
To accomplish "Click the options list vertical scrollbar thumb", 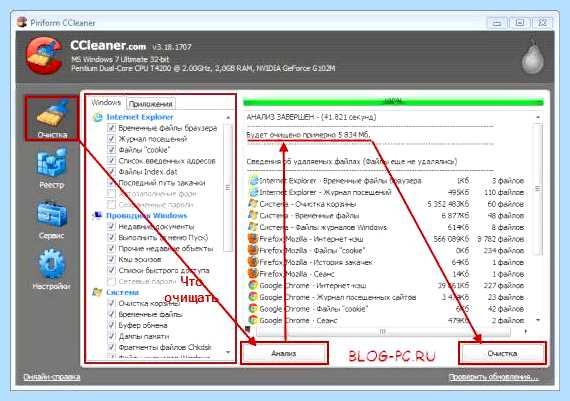I will tap(228, 188).
